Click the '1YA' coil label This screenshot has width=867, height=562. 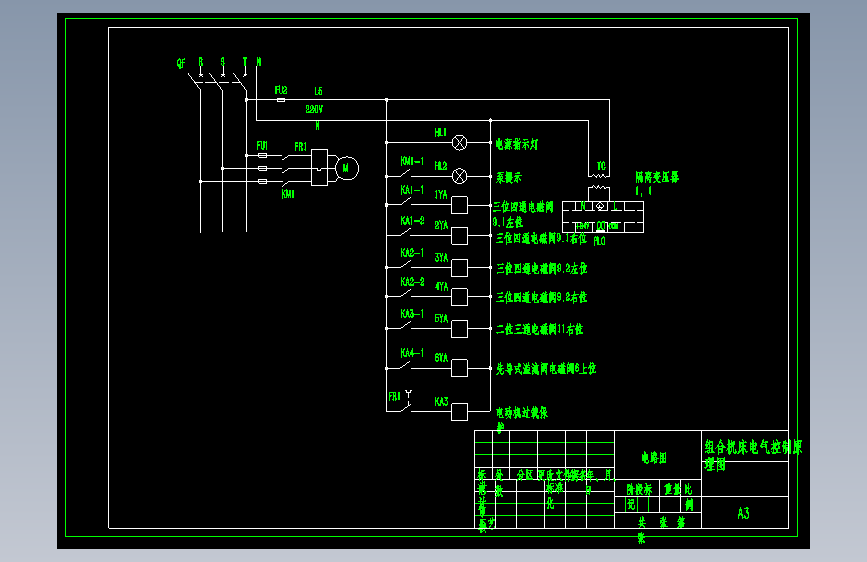pos(441,195)
